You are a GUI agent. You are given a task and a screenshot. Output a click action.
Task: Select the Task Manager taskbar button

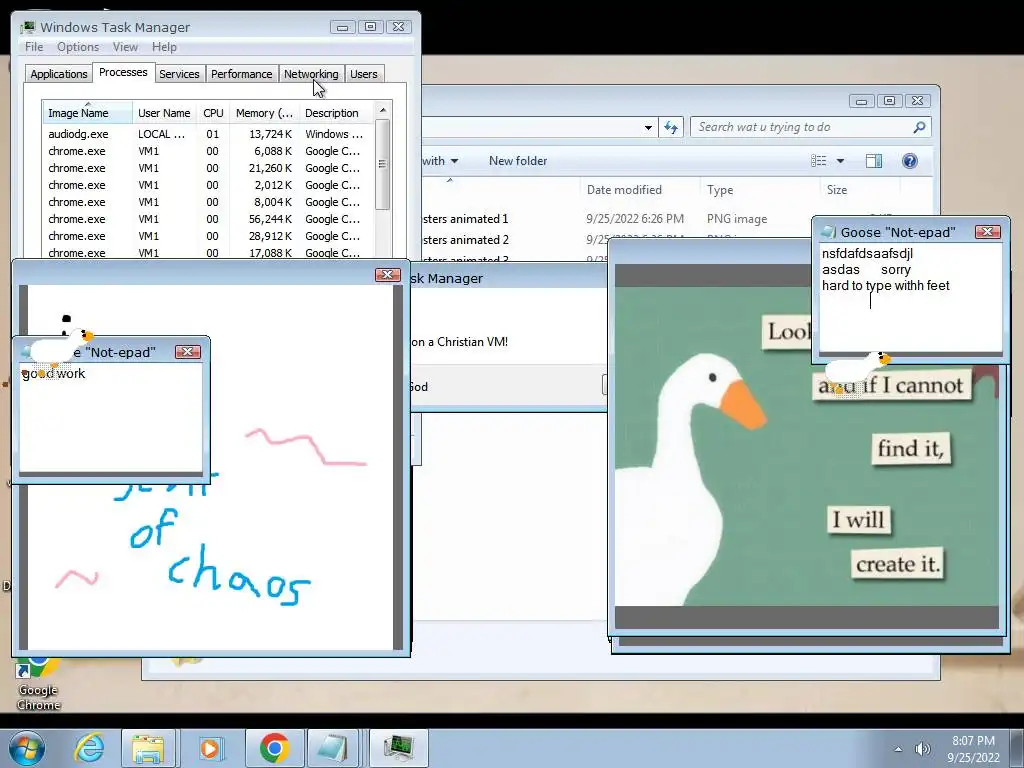398,748
